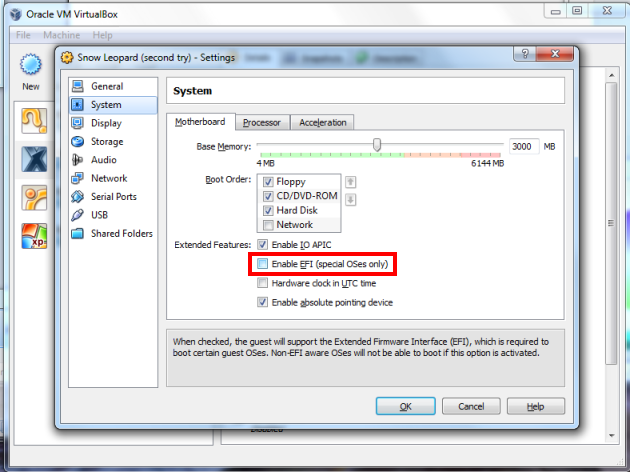
Task: Click the Base Memory spinbox arrows
Action: [x=535, y=146]
